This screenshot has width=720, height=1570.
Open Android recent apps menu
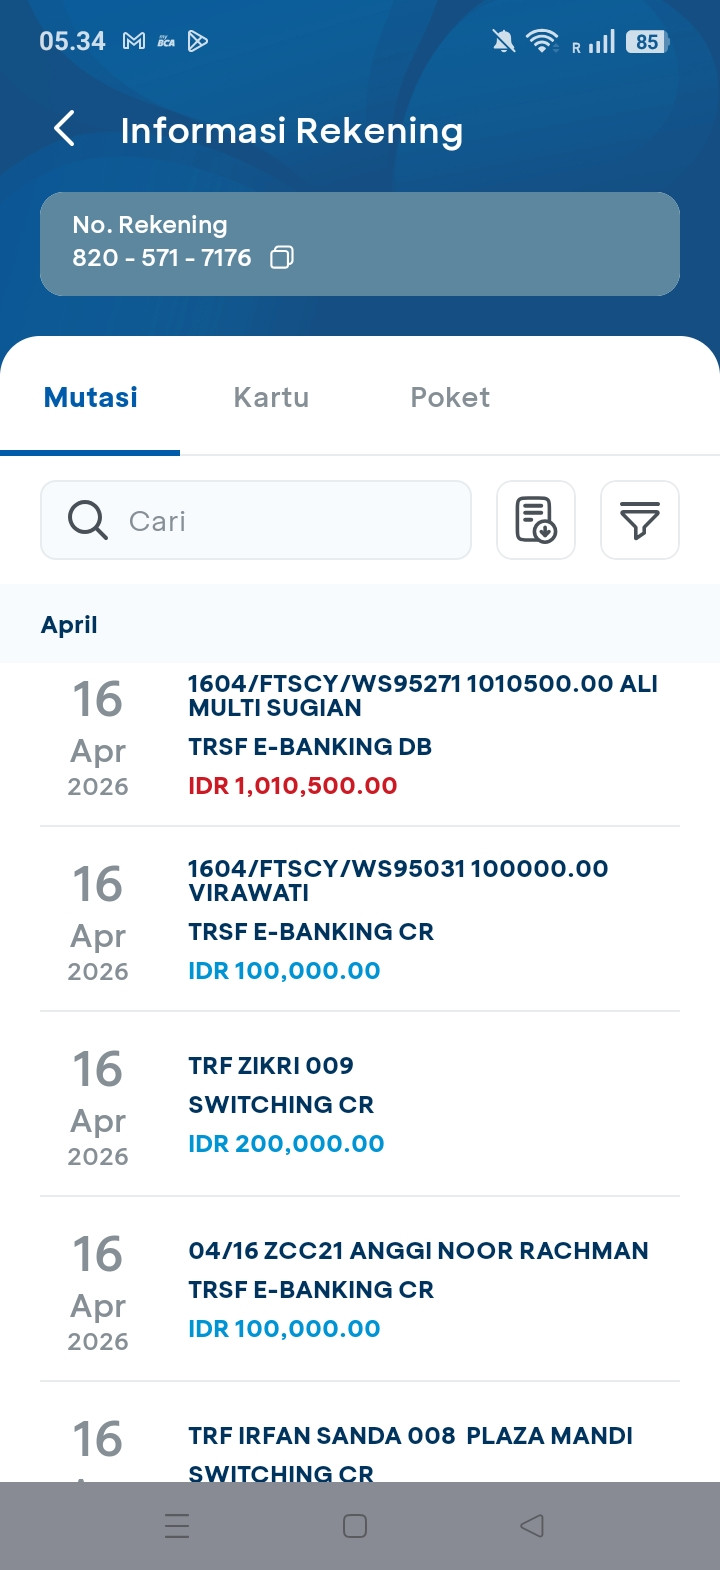(x=177, y=1525)
